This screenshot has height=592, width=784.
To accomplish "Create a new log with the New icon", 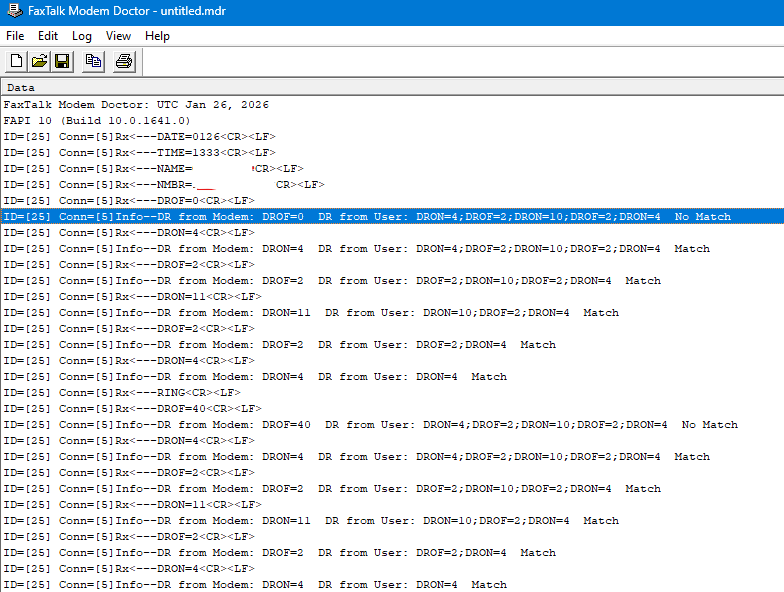I will (16, 62).
